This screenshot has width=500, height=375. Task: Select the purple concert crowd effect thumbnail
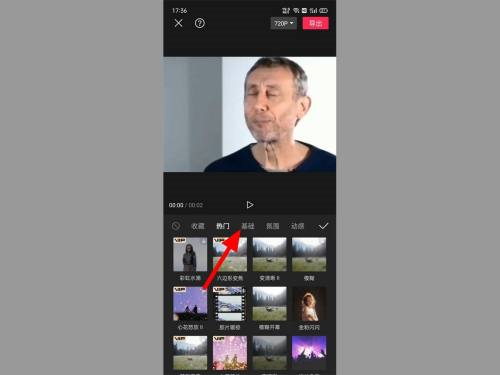click(x=309, y=353)
